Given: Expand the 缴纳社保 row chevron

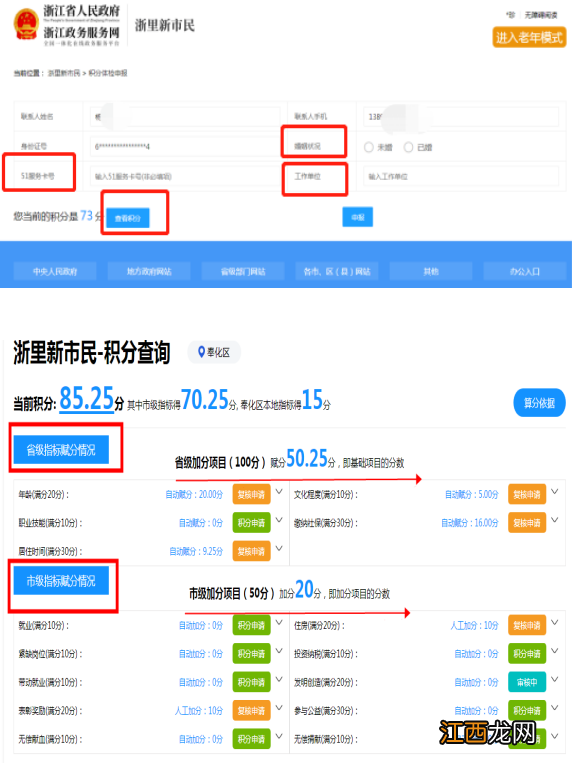Looking at the screenshot, I should point(555,520).
